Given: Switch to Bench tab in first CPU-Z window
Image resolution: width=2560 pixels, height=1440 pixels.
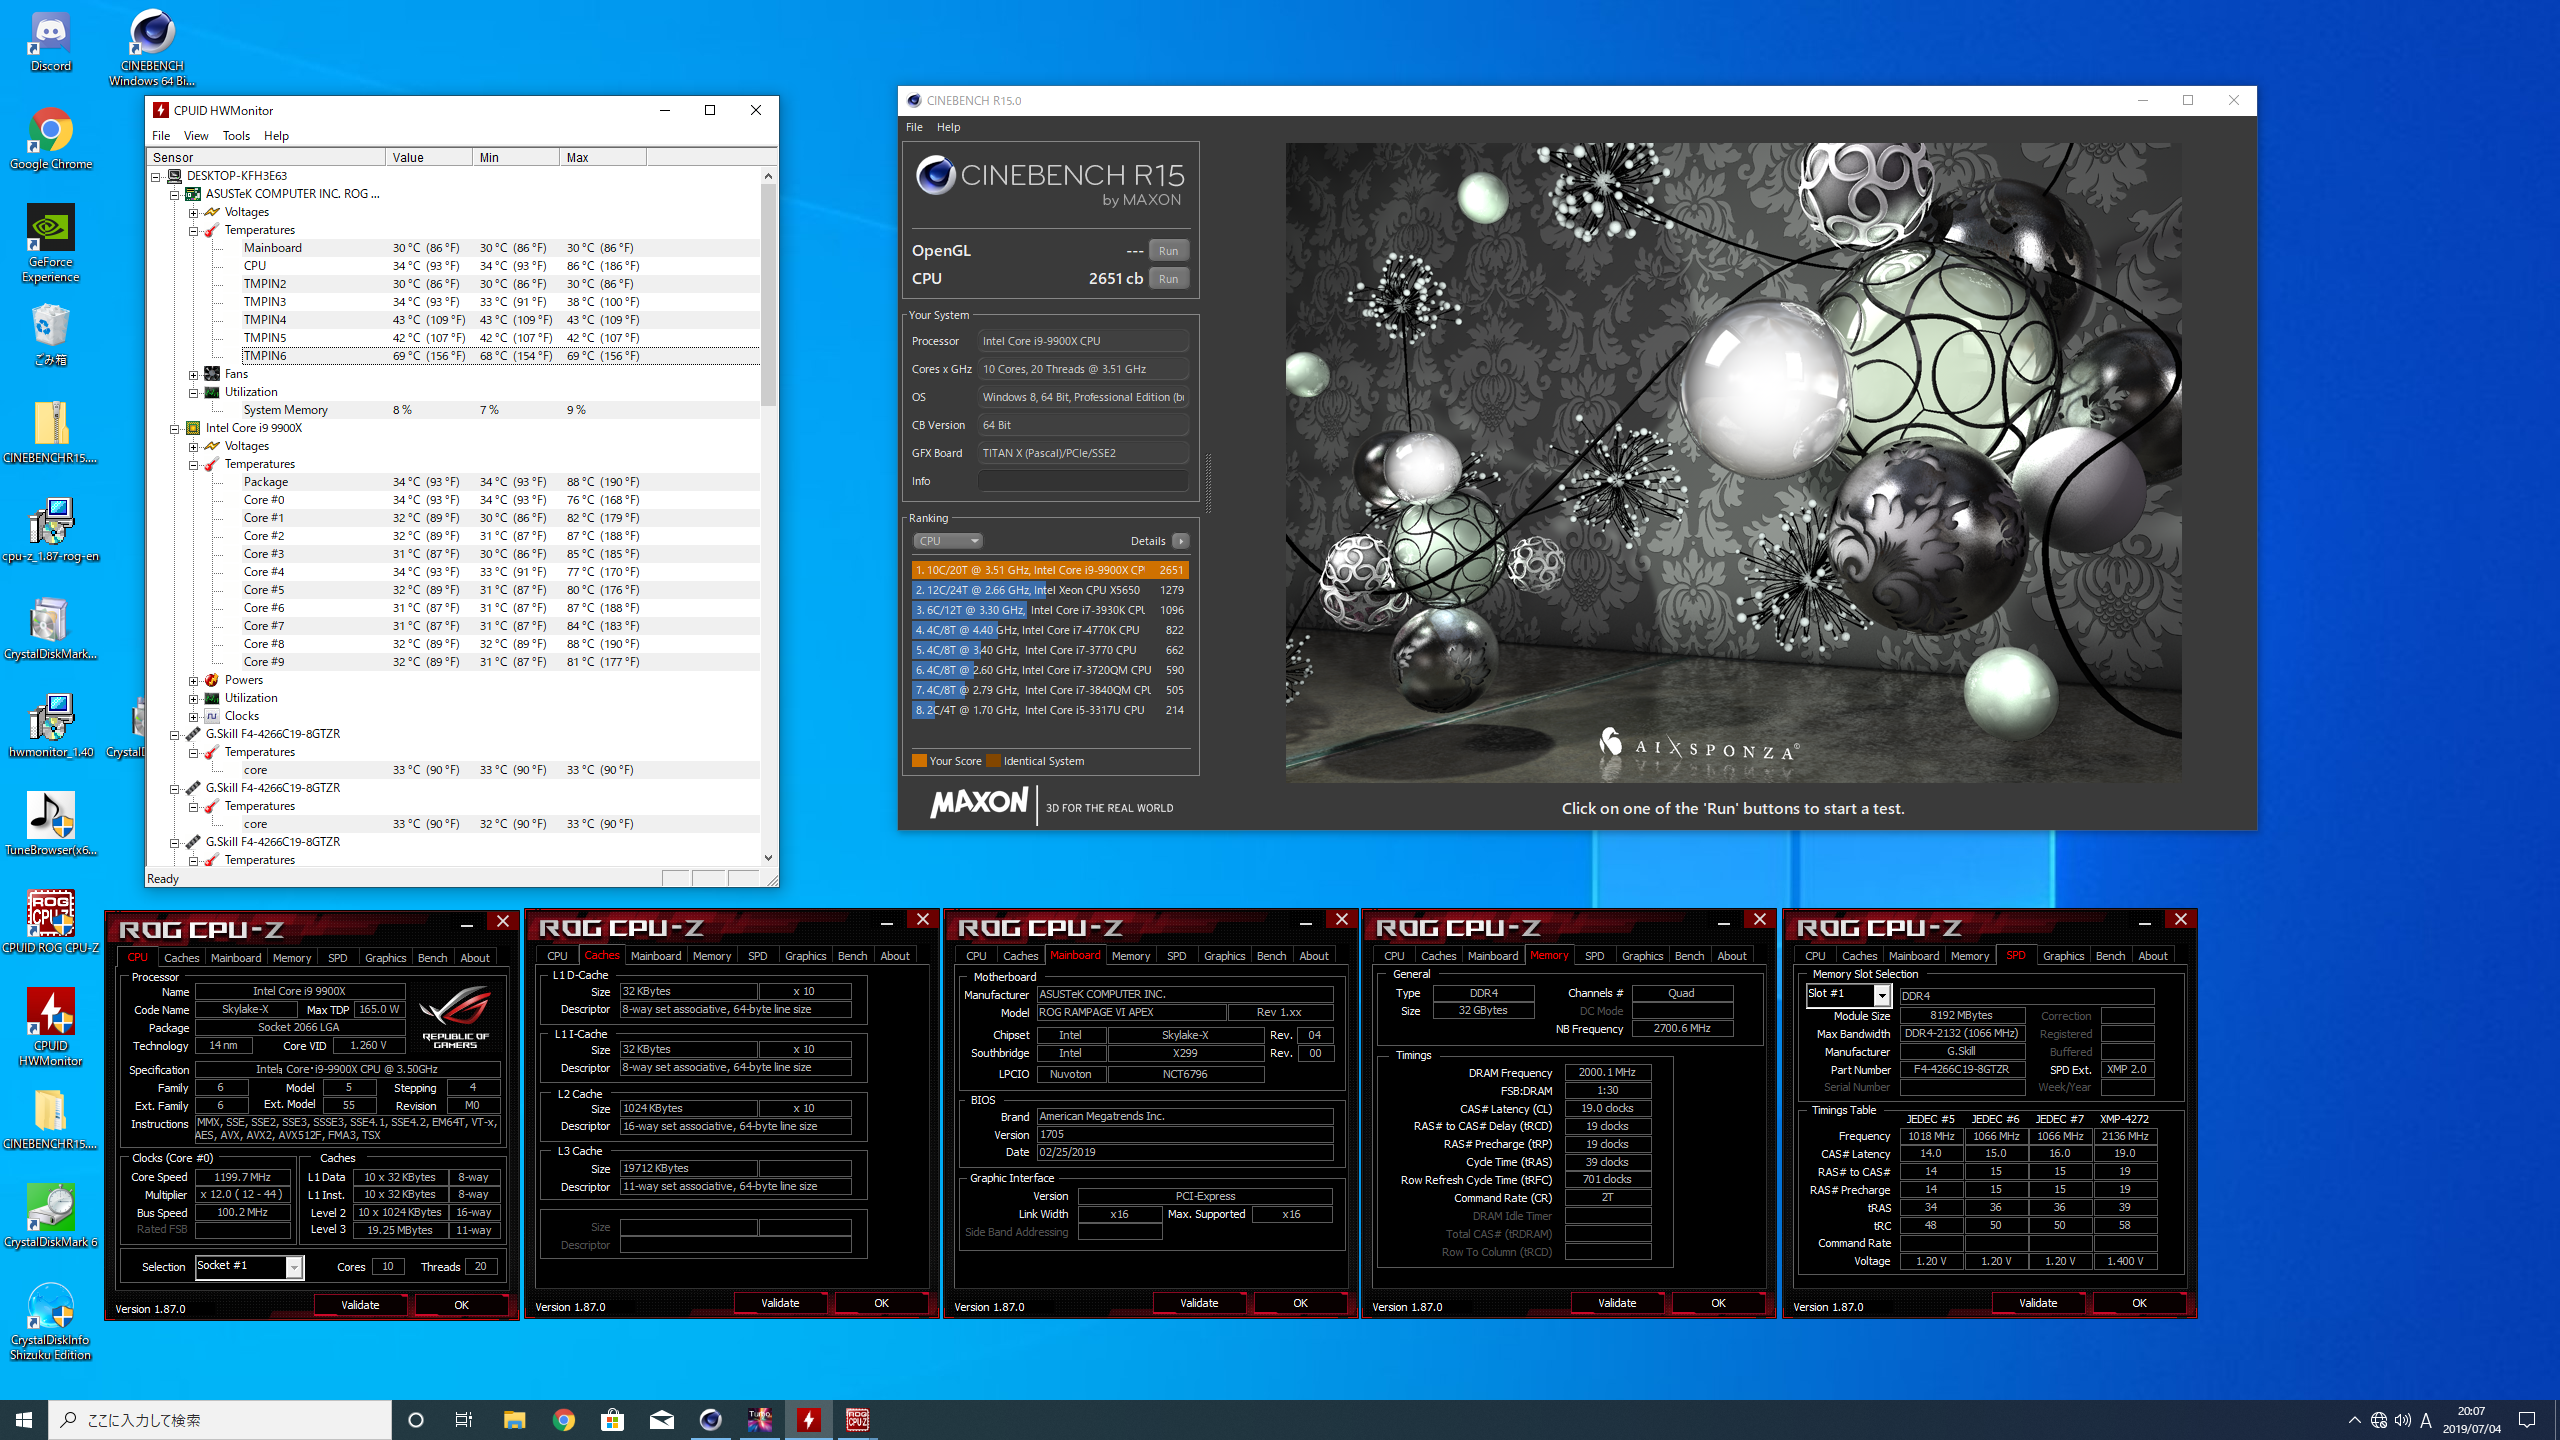Looking at the screenshot, I should (432, 958).
